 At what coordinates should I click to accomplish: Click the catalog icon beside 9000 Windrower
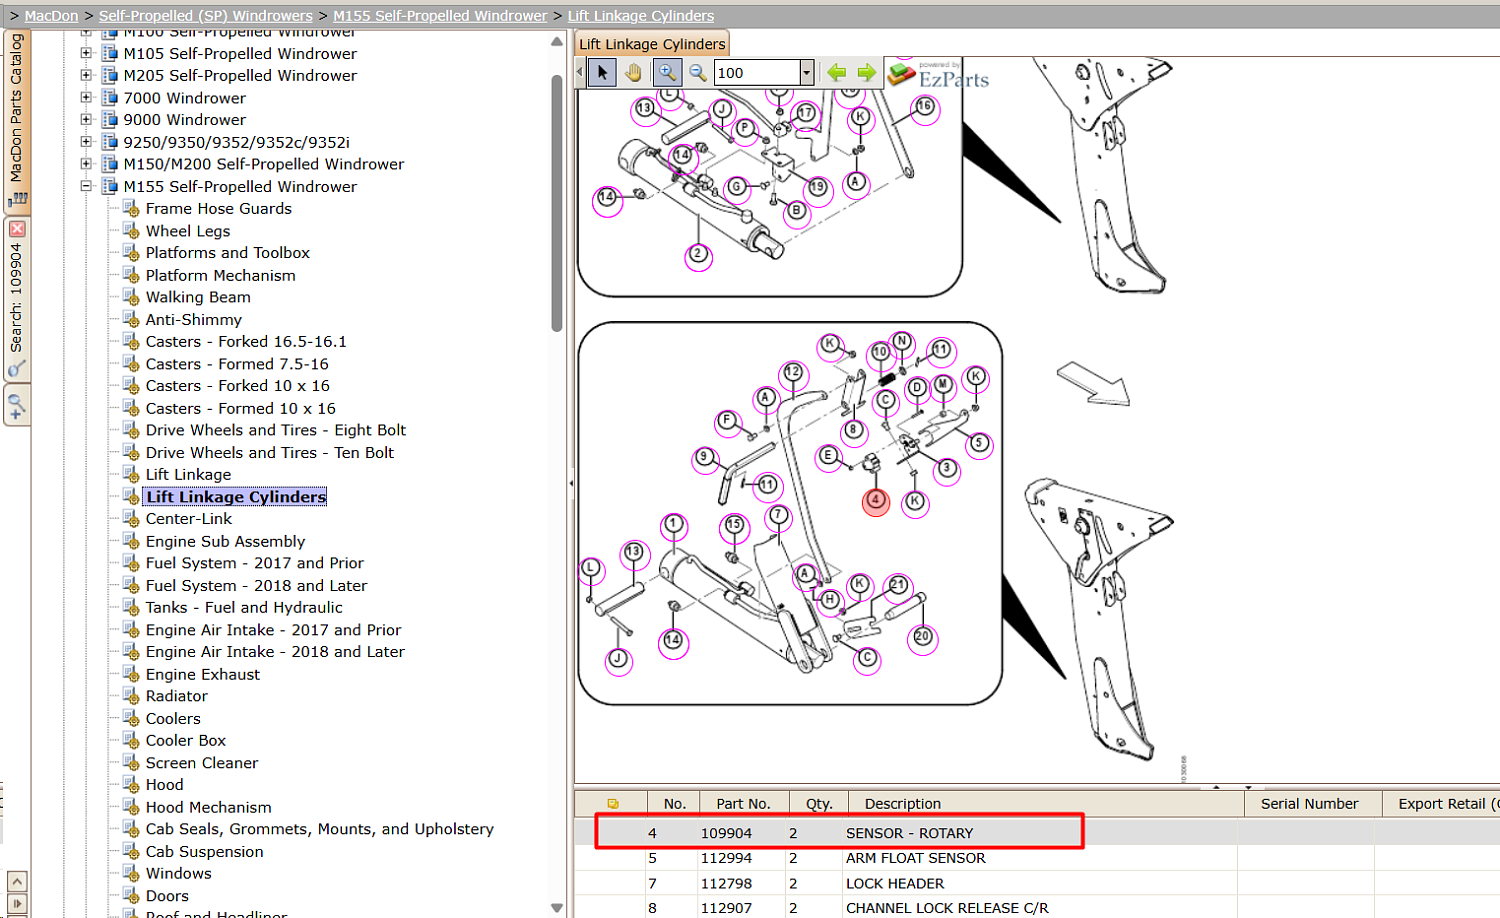pos(110,119)
